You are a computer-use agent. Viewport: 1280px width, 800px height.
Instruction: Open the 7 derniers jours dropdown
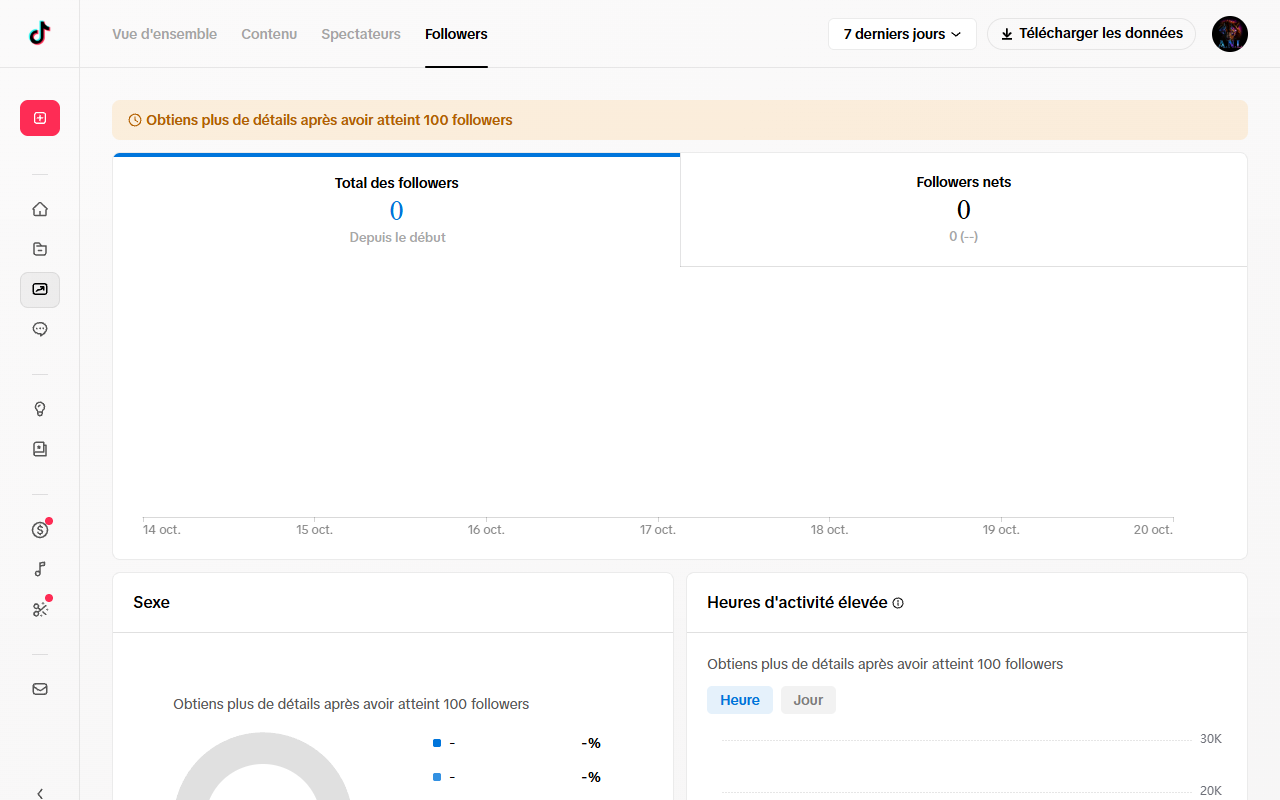click(x=902, y=34)
